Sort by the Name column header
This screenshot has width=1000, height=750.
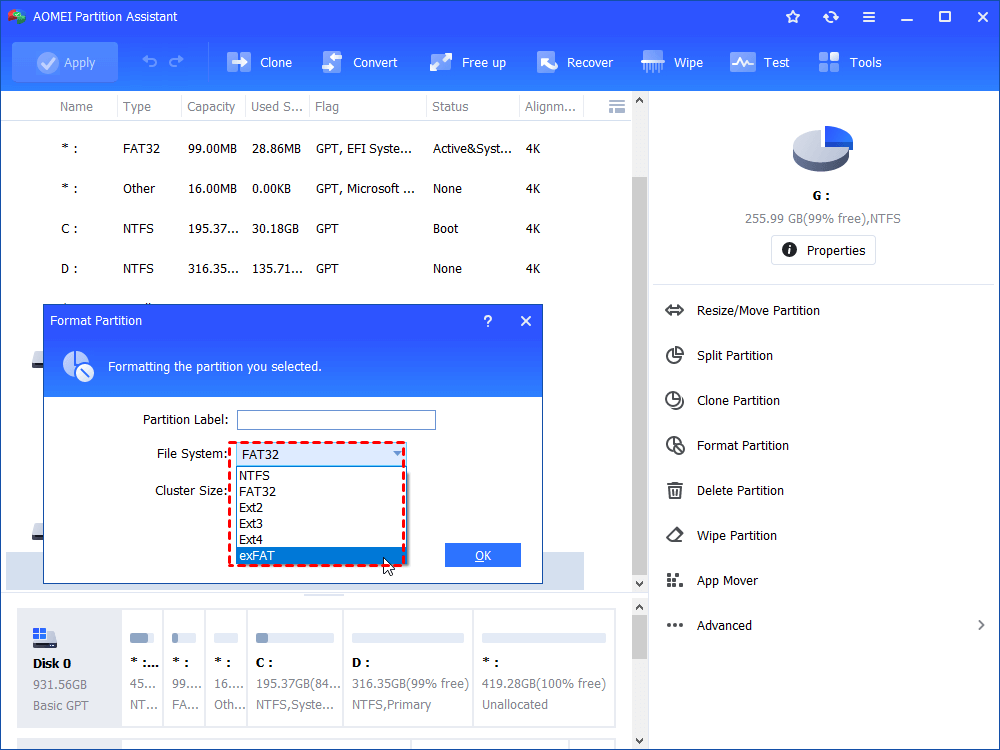(x=76, y=107)
